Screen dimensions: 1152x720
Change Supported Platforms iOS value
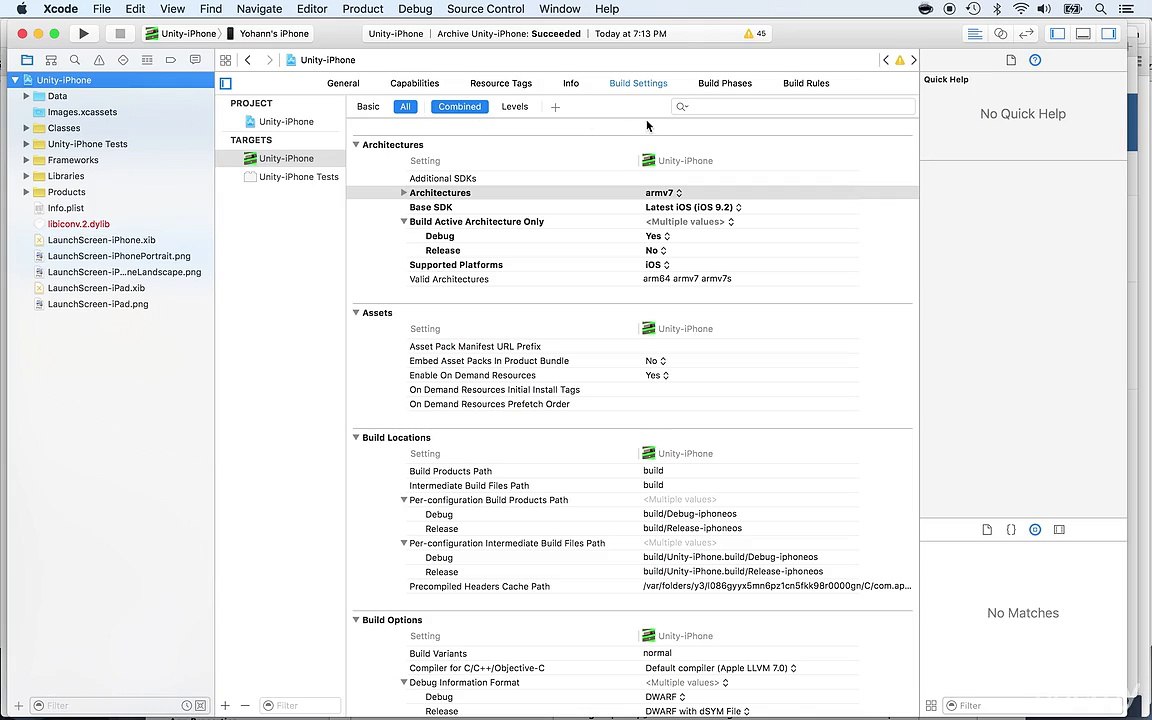point(658,264)
